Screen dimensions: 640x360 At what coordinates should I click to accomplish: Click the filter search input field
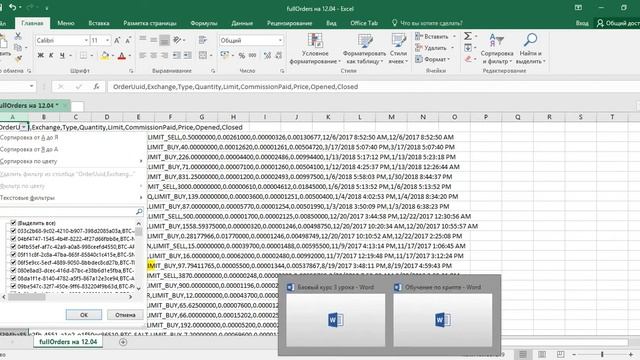pyautogui.click(x=67, y=211)
